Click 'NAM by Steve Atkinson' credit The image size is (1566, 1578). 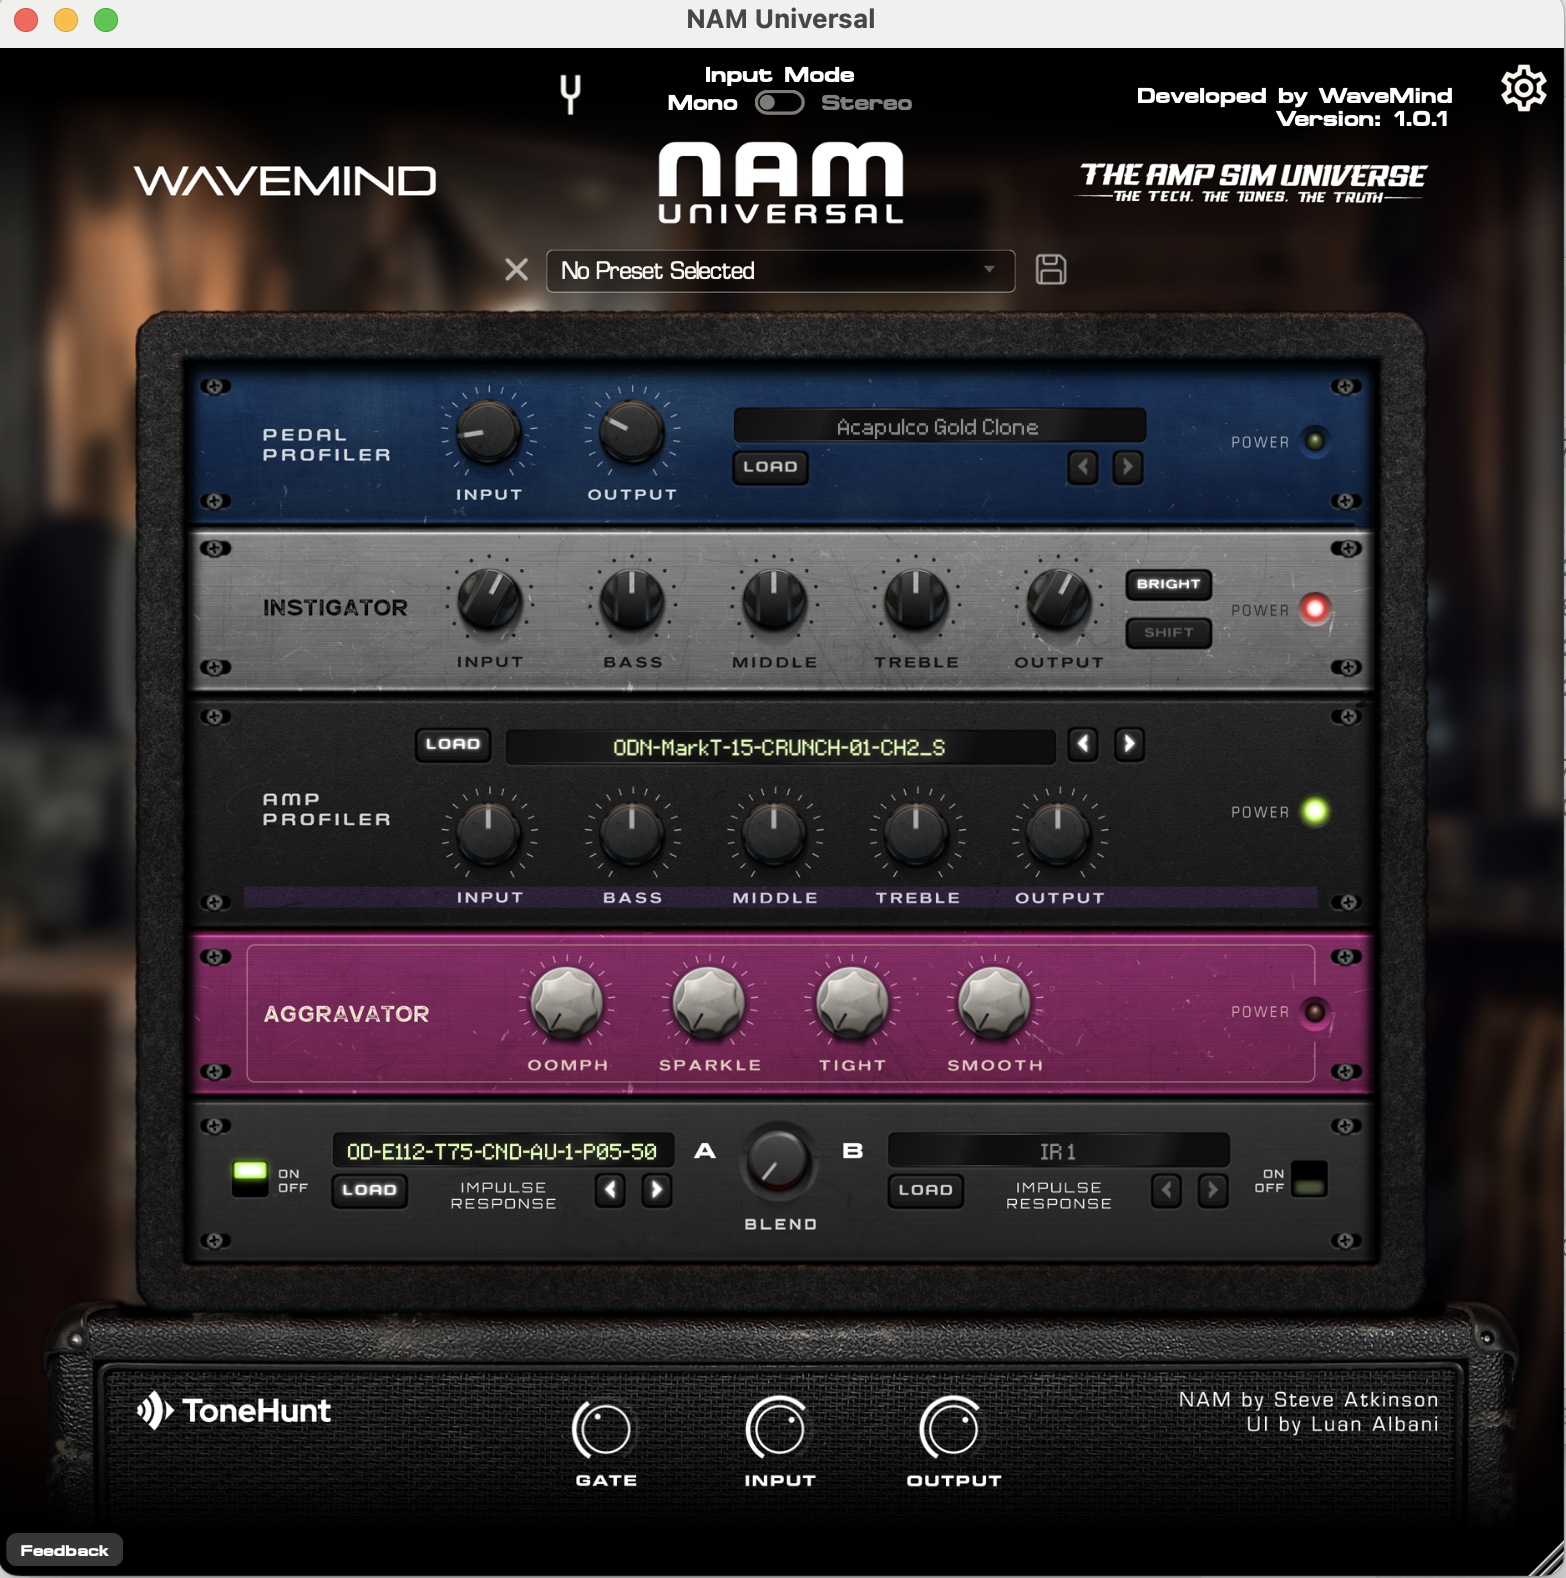[x=1308, y=1400]
